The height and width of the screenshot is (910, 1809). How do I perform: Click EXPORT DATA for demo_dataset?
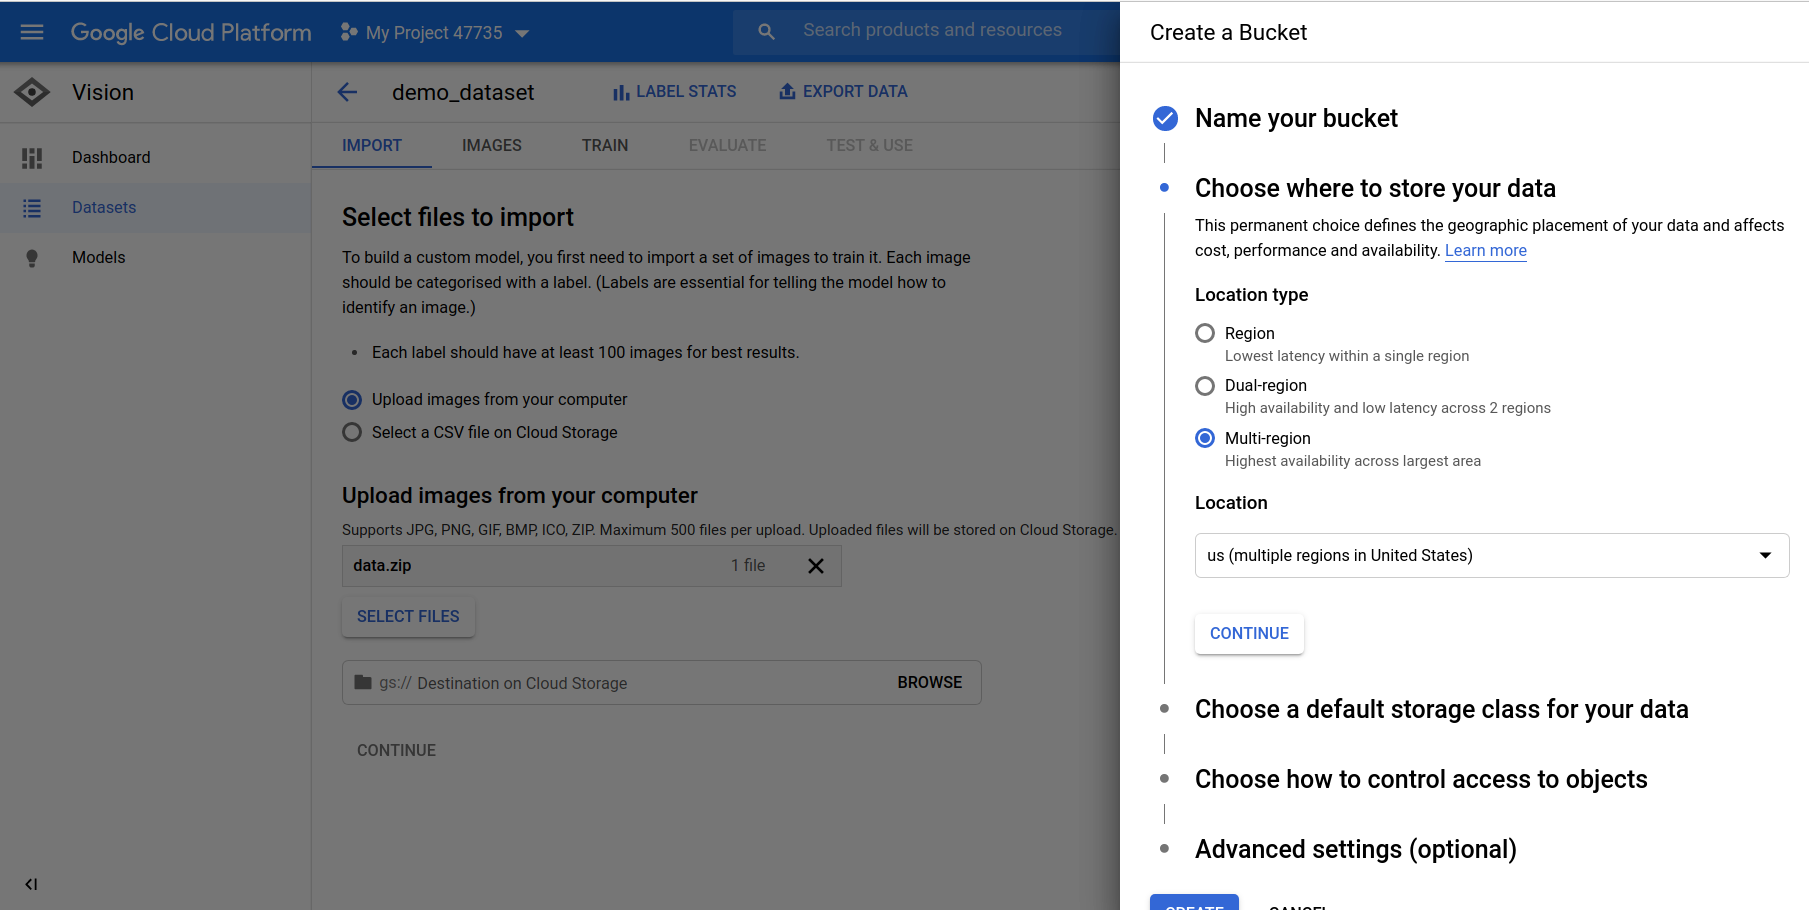[843, 91]
